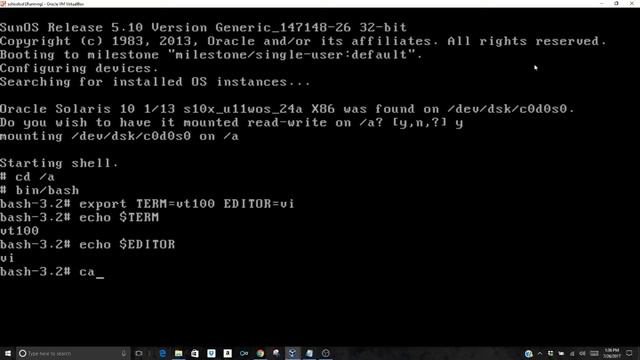Open the blue round help icon in the tray
640x360 pixels.
click(x=529, y=353)
